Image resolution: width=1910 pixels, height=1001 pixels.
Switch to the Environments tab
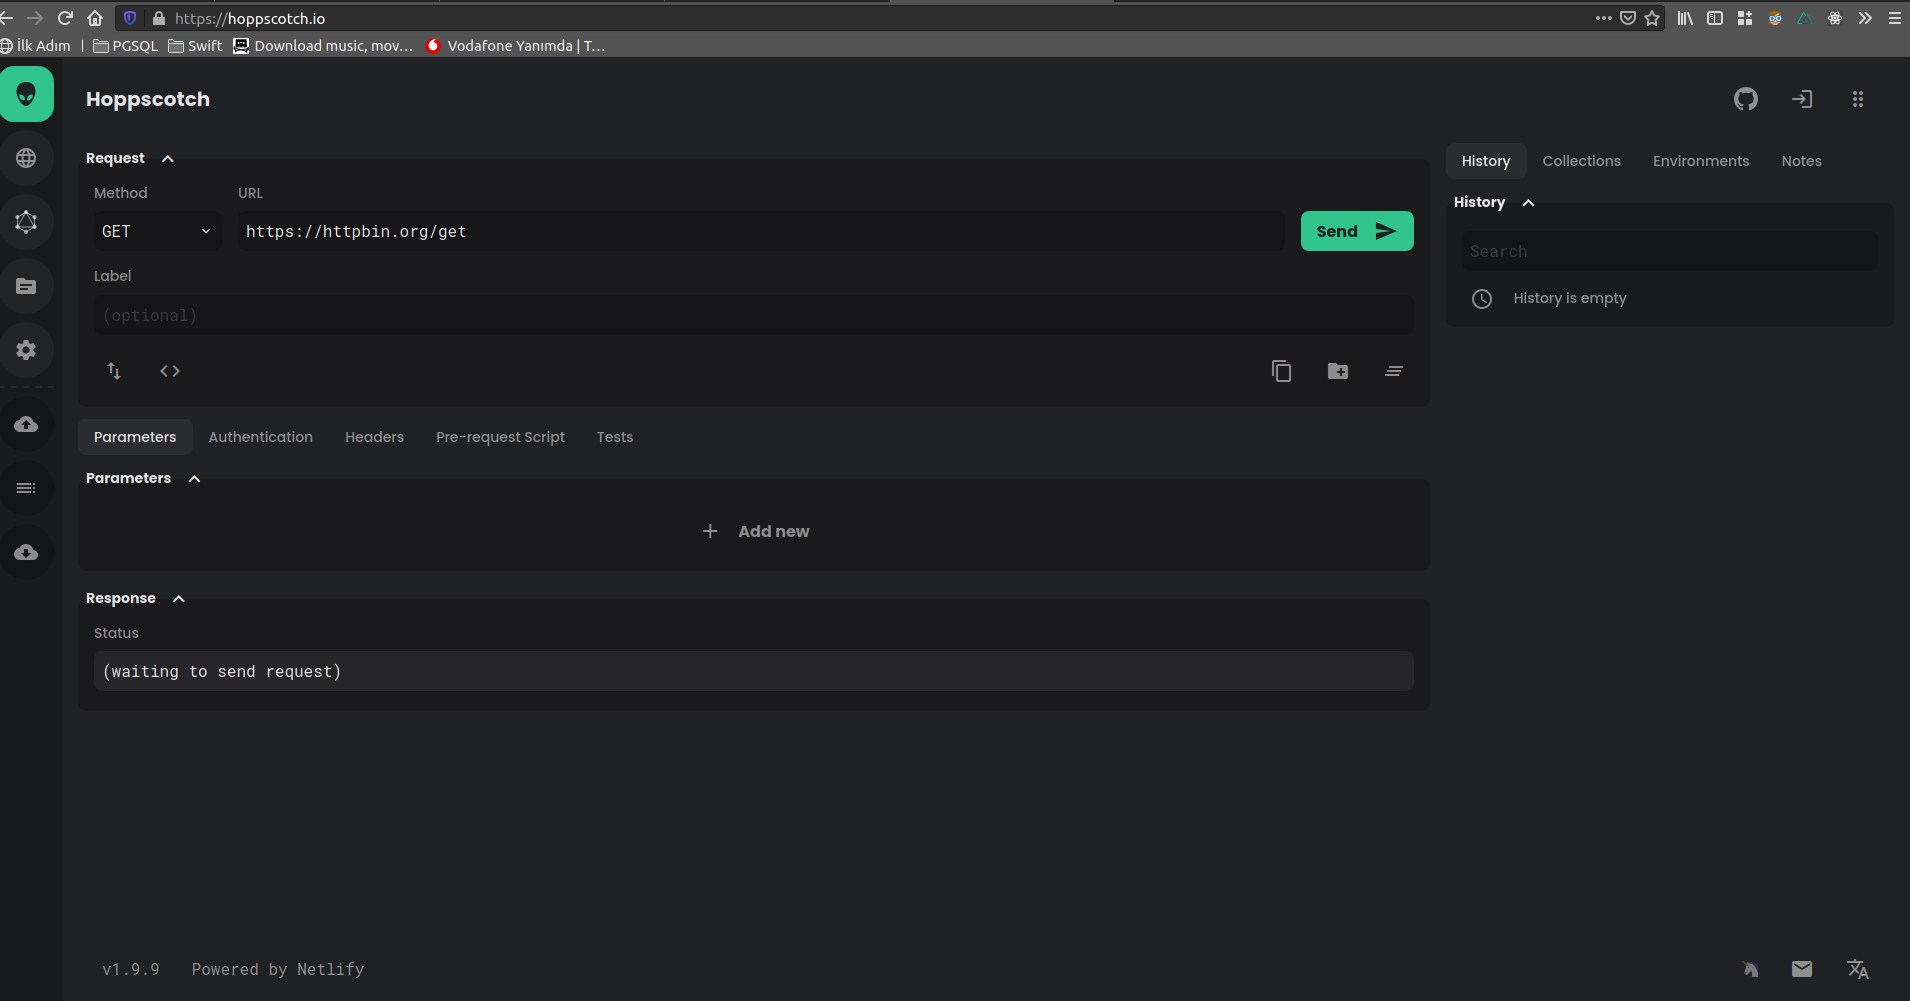[x=1701, y=161]
